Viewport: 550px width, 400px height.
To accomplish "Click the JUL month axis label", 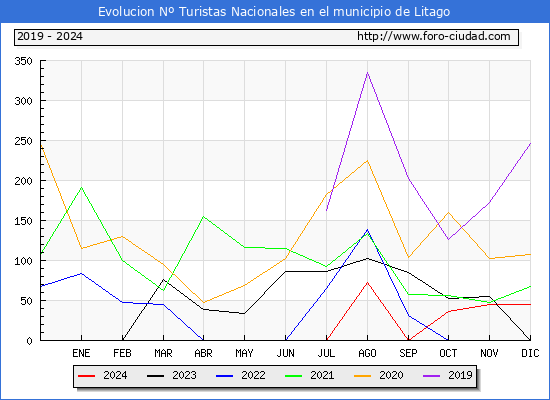I will (326, 353).
